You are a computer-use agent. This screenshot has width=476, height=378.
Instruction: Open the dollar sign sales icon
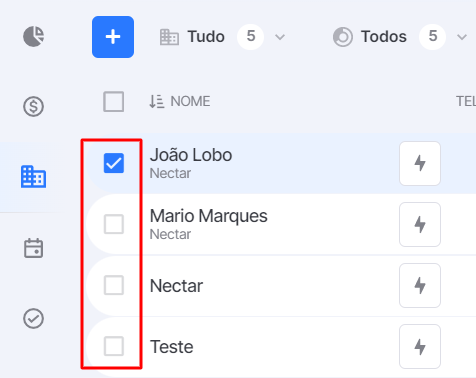pos(33,107)
